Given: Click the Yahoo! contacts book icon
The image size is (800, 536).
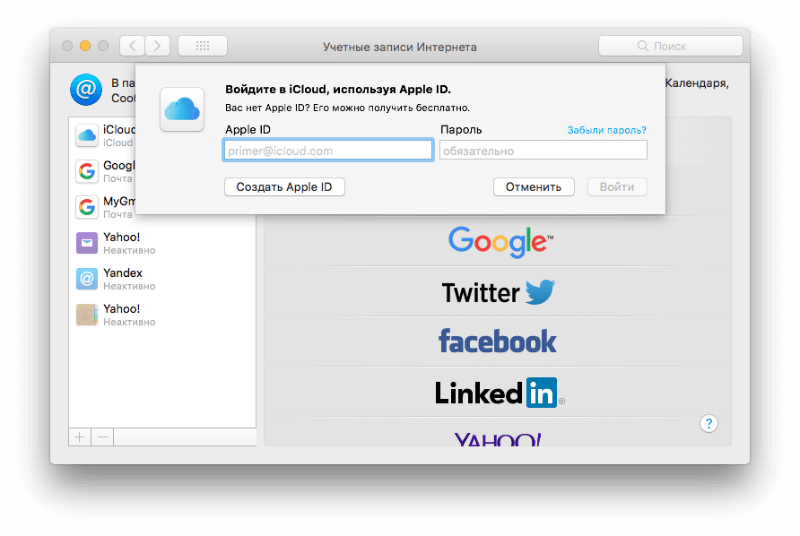Looking at the screenshot, I should [x=87, y=315].
